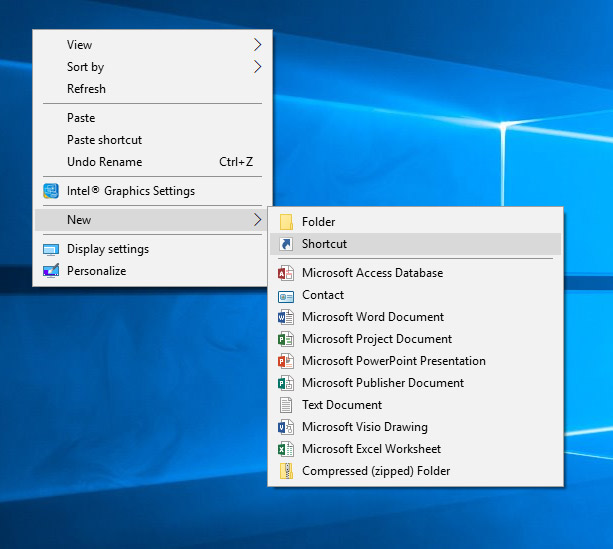Viewport: 613px width, 549px height.
Task: Click the Visio Drawing file icon
Action: (x=286, y=427)
